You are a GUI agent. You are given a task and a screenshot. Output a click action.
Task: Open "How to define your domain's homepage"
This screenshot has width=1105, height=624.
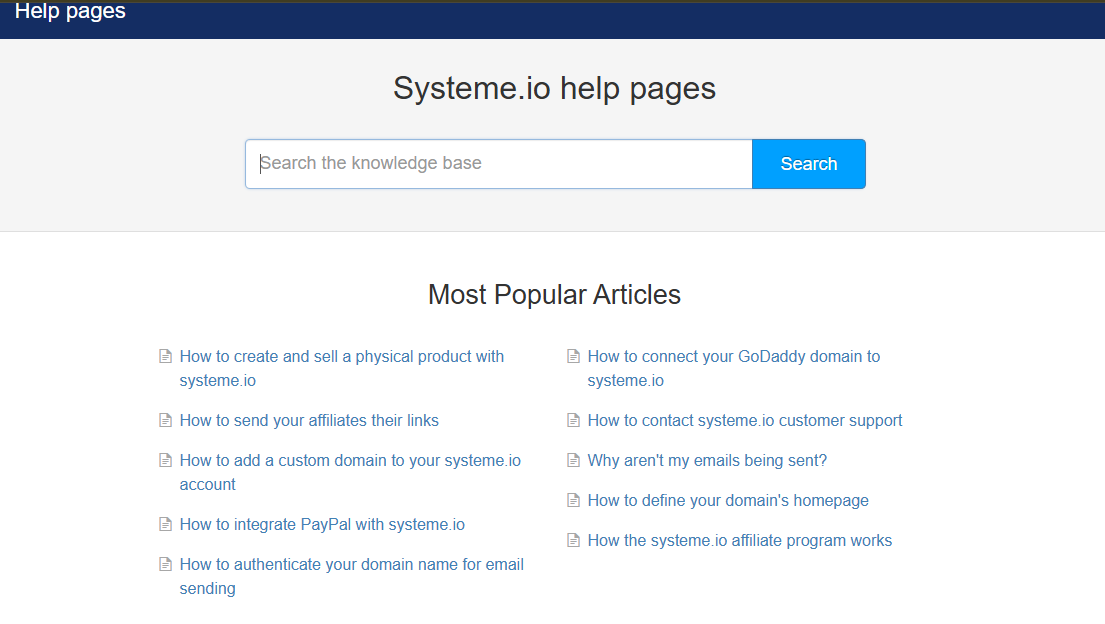(728, 500)
